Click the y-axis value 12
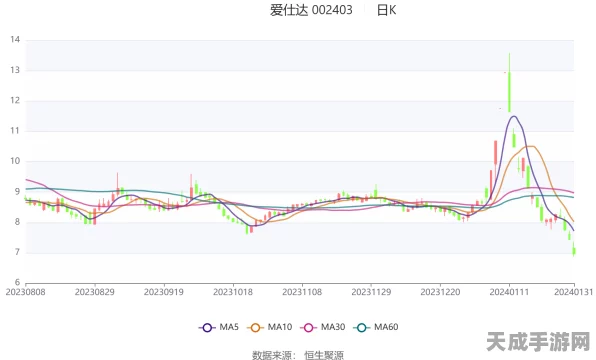The image size is (596, 360). pyautogui.click(x=15, y=100)
